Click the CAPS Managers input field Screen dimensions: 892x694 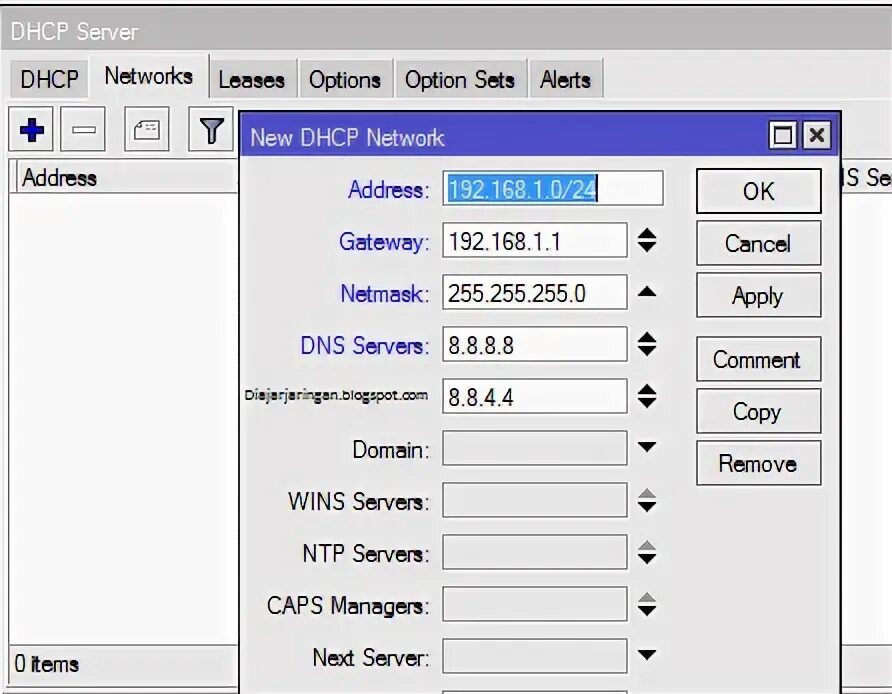click(x=535, y=604)
